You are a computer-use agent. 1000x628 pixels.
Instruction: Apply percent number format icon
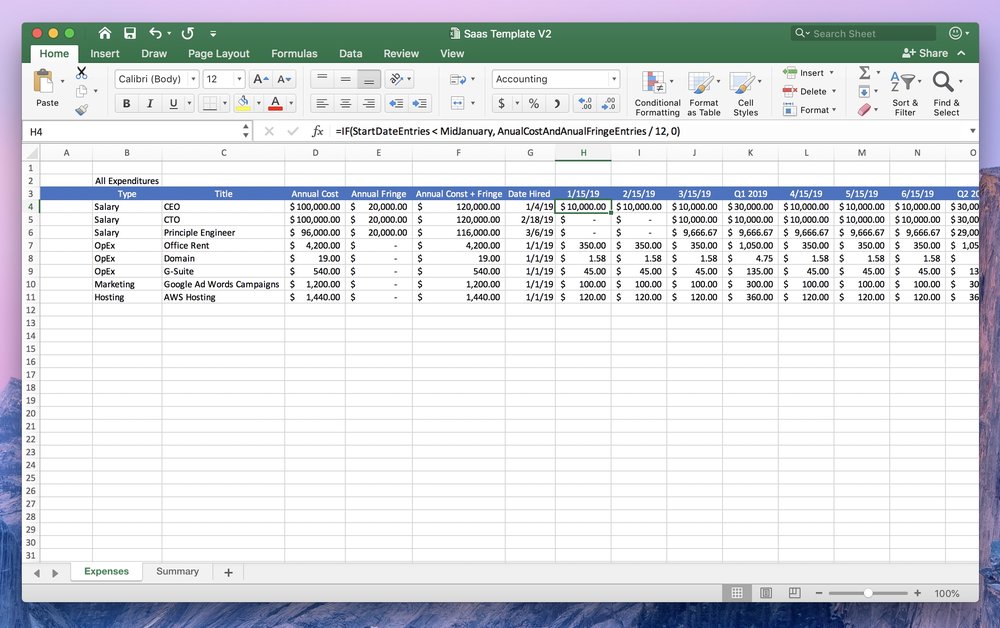[533, 103]
